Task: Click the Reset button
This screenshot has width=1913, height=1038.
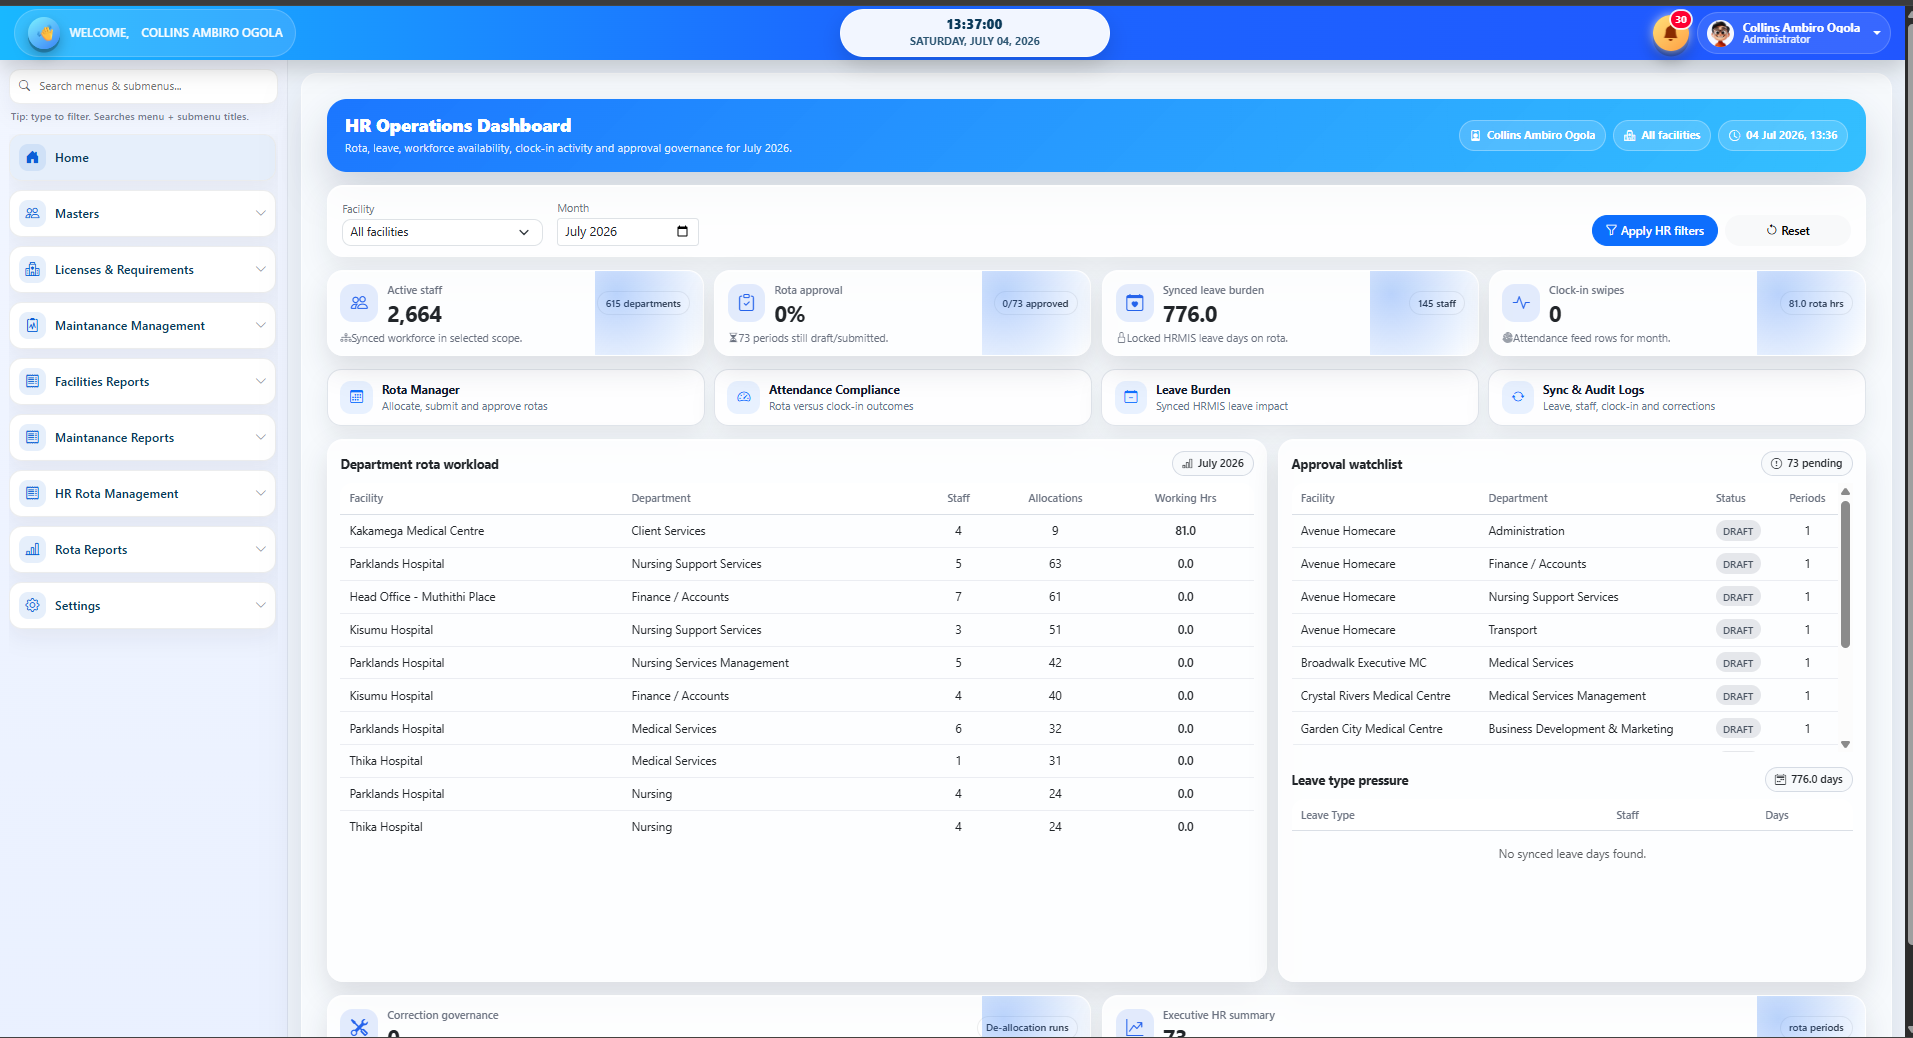Action: [1787, 230]
